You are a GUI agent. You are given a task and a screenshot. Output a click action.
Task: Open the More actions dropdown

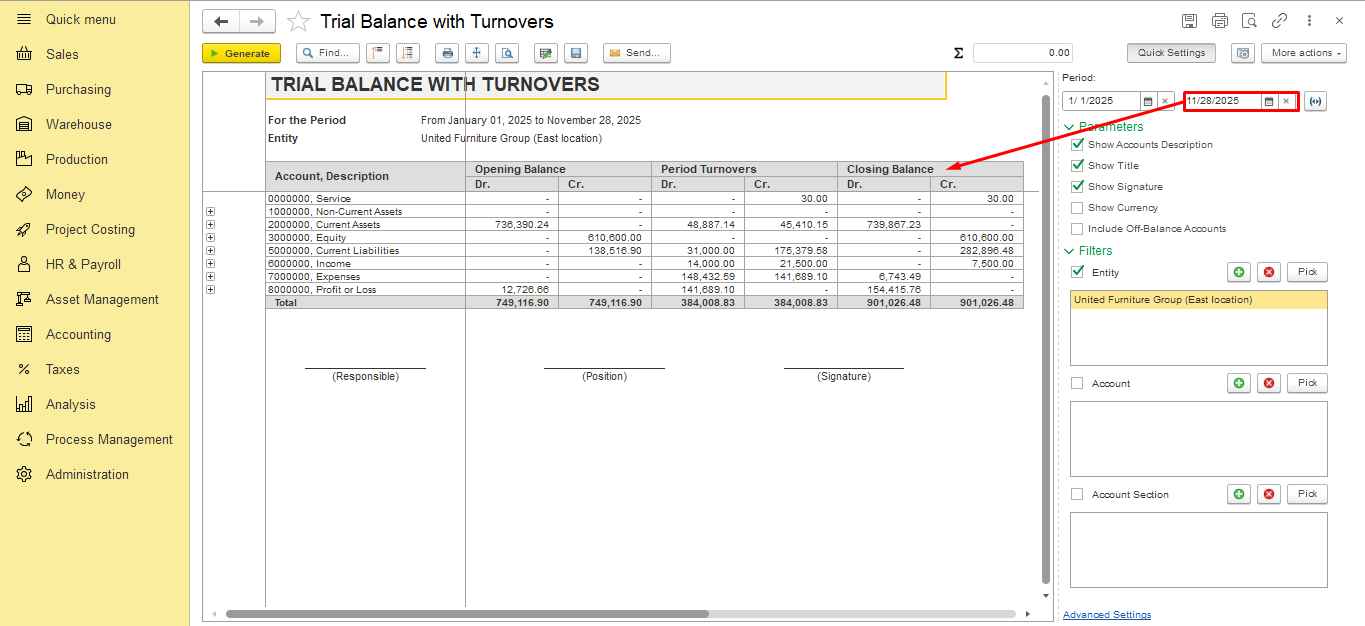[x=1303, y=53]
